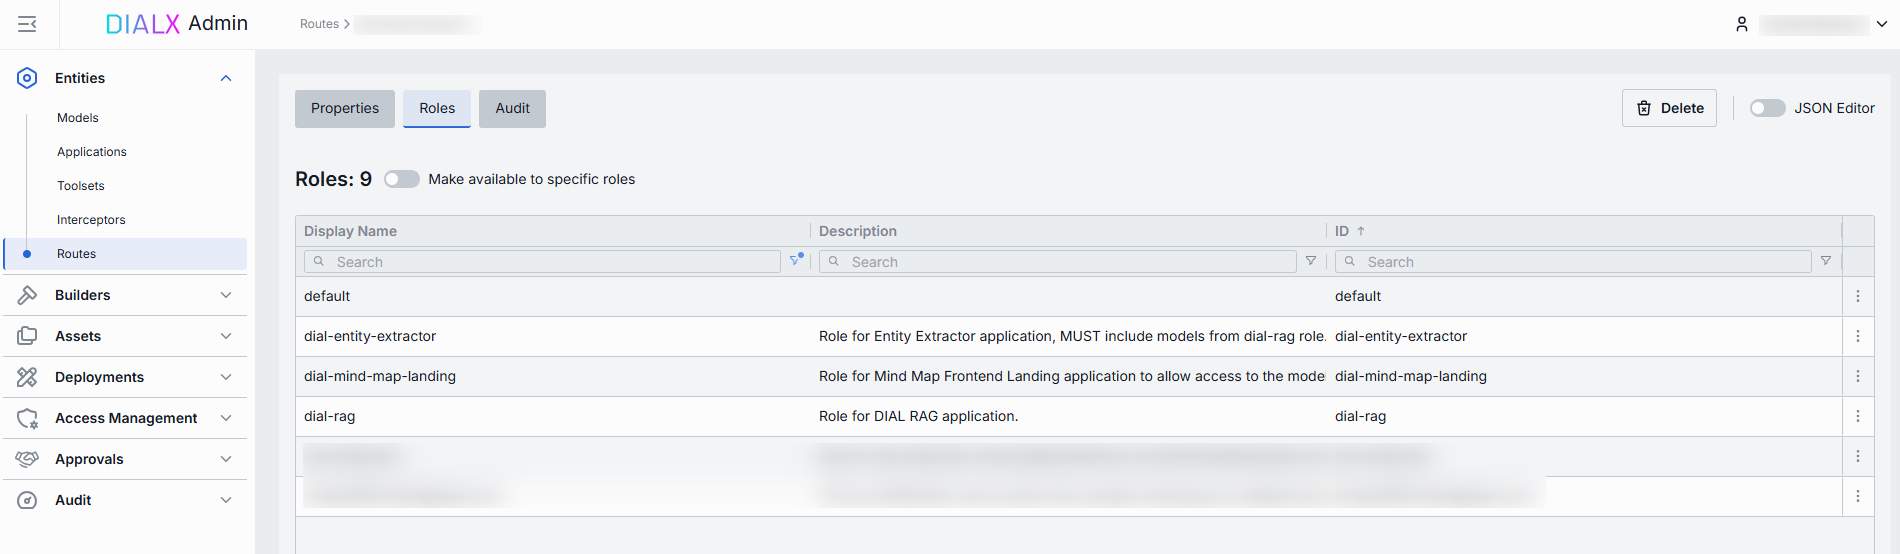
Task: Click the Description column filter icon
Action: click(x=1310, y=261)
